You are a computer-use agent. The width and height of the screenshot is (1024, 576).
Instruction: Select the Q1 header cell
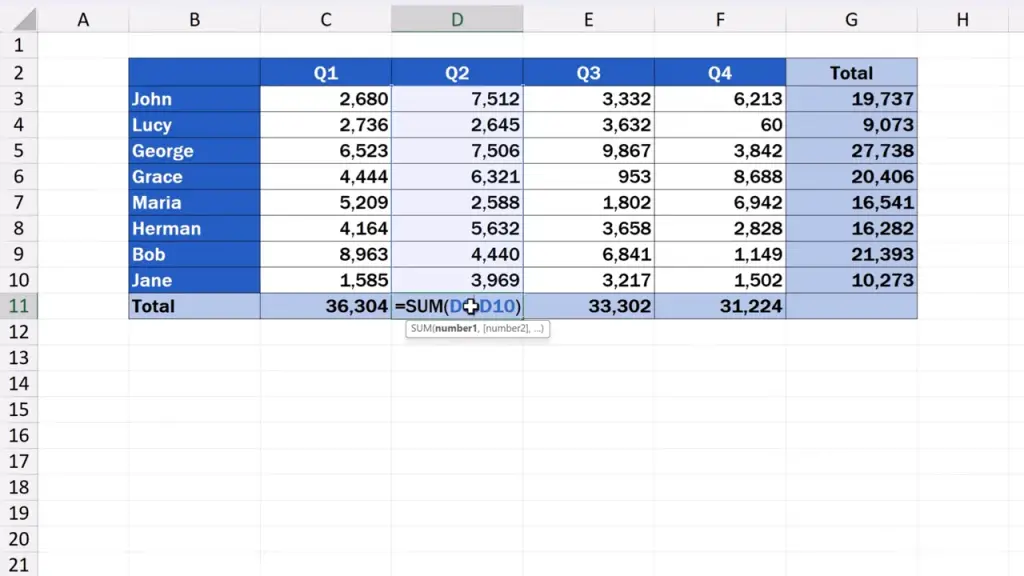click(x=325, y=73)
